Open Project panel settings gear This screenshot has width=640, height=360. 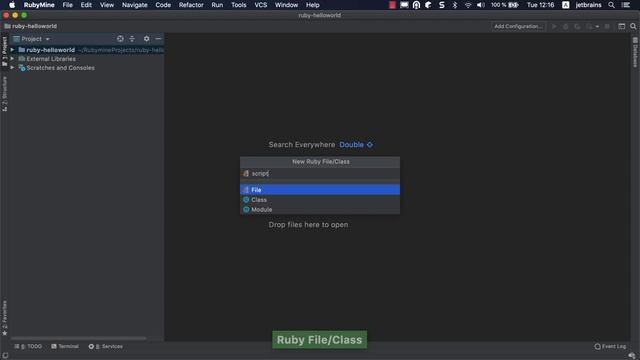(147, 39)
